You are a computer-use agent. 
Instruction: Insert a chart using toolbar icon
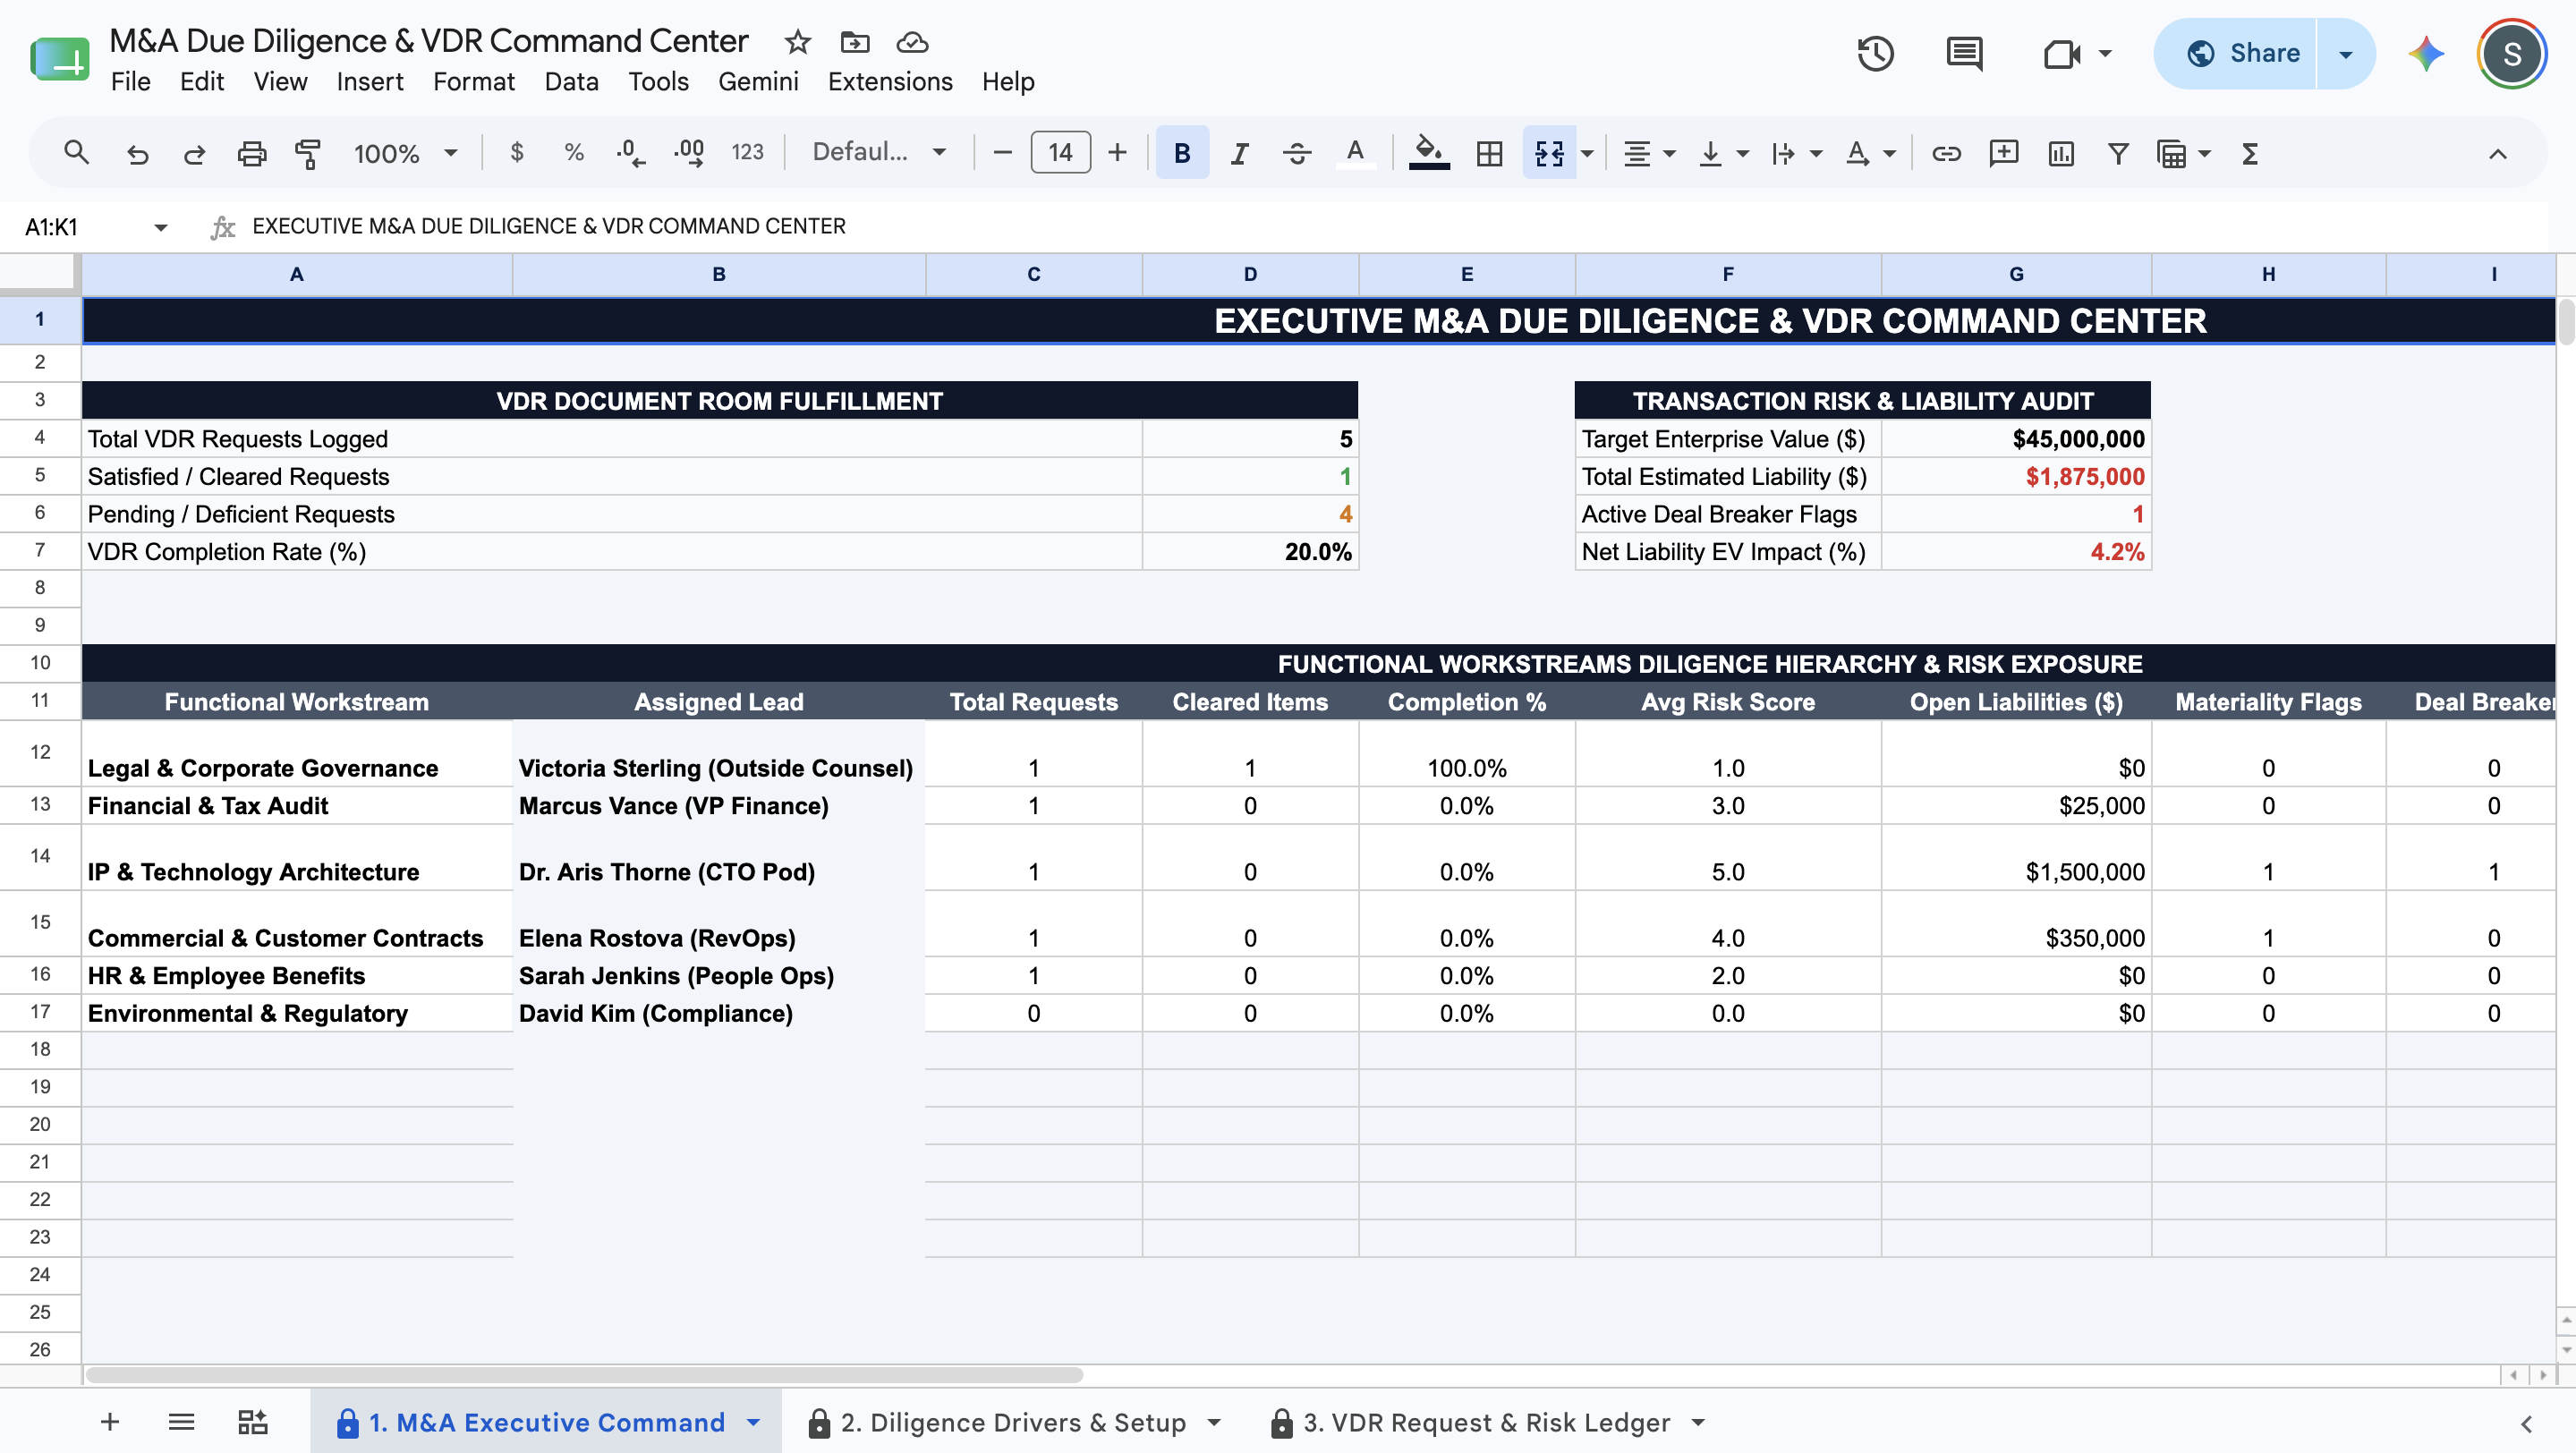coord(2061,153)
